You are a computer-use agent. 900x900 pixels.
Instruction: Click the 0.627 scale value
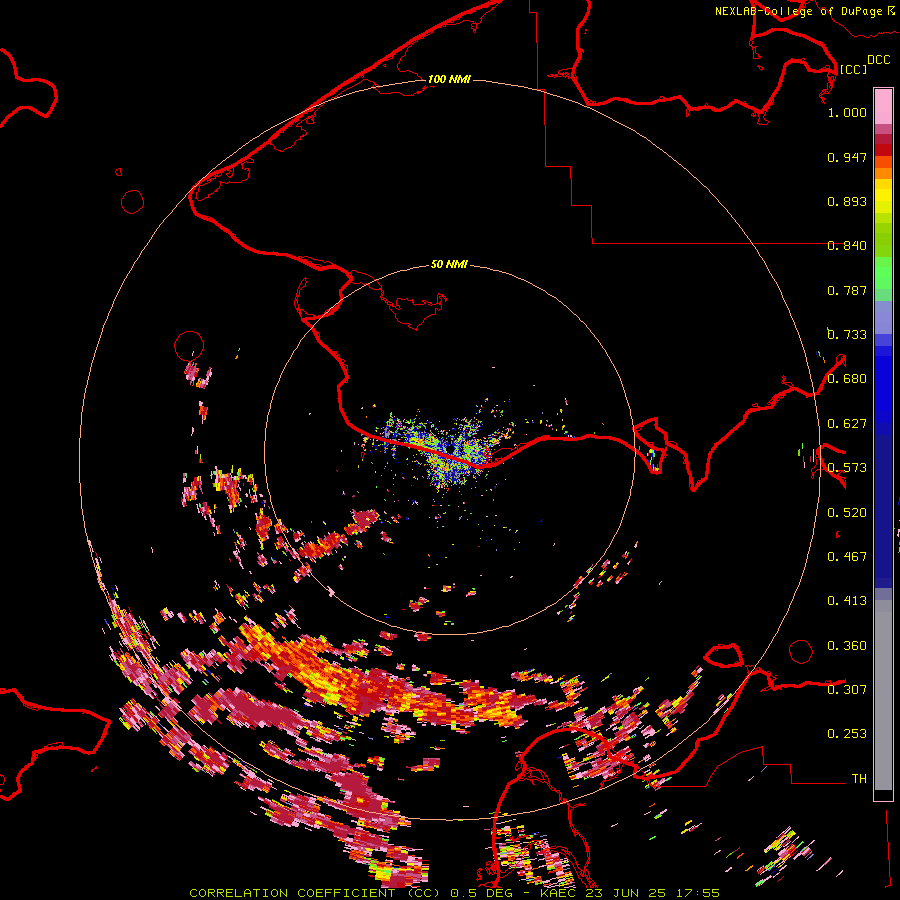coord(847,424)
